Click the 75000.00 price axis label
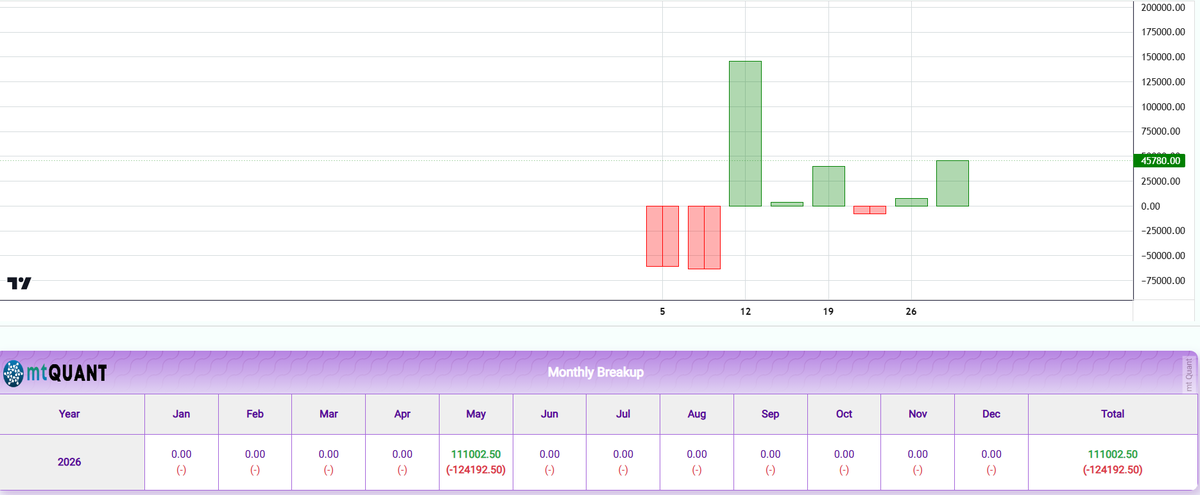Image resolution: width=1200 pixels, height=495 pixels. pos(1162,131)
